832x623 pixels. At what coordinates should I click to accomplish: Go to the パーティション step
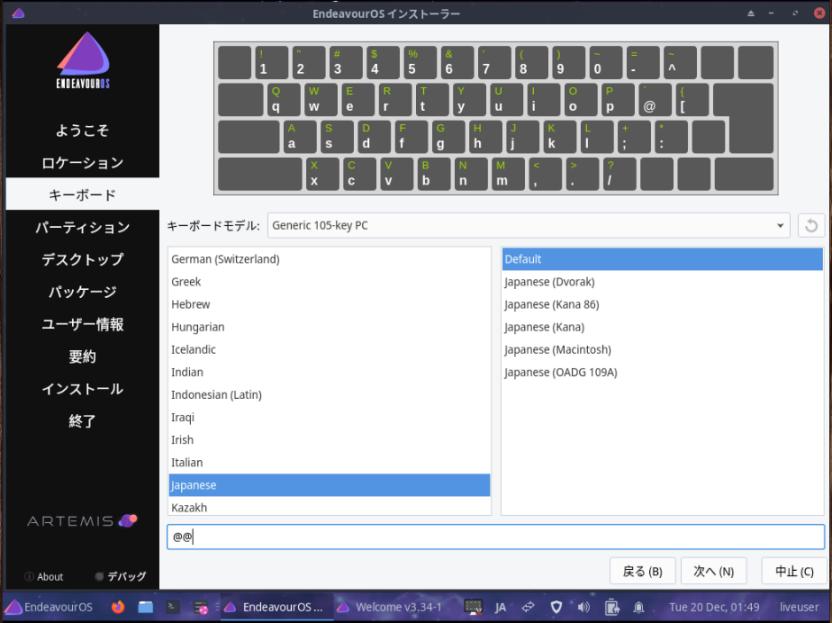pos(82,227)
